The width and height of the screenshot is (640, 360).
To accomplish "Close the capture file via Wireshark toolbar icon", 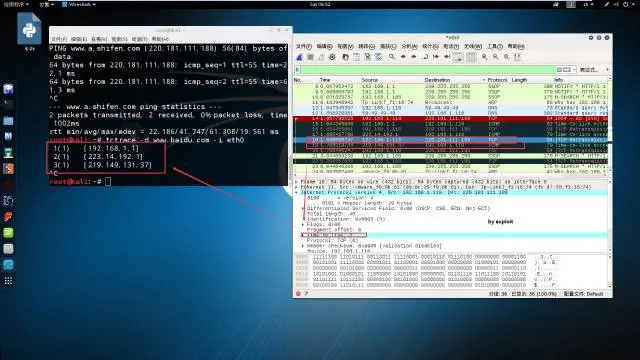I will click(x=367, y=57).
